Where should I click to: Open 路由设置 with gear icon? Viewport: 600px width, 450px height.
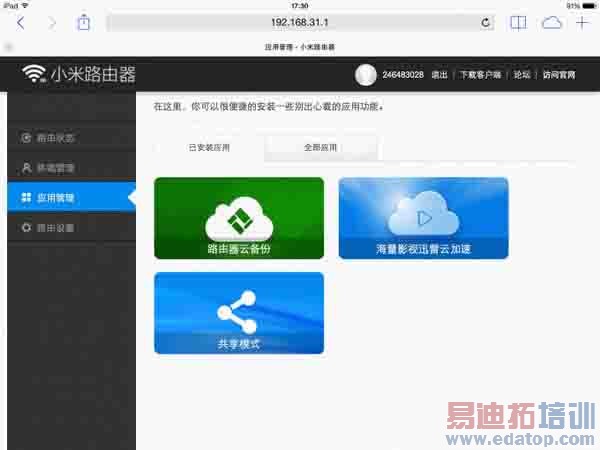pos(72,228)
